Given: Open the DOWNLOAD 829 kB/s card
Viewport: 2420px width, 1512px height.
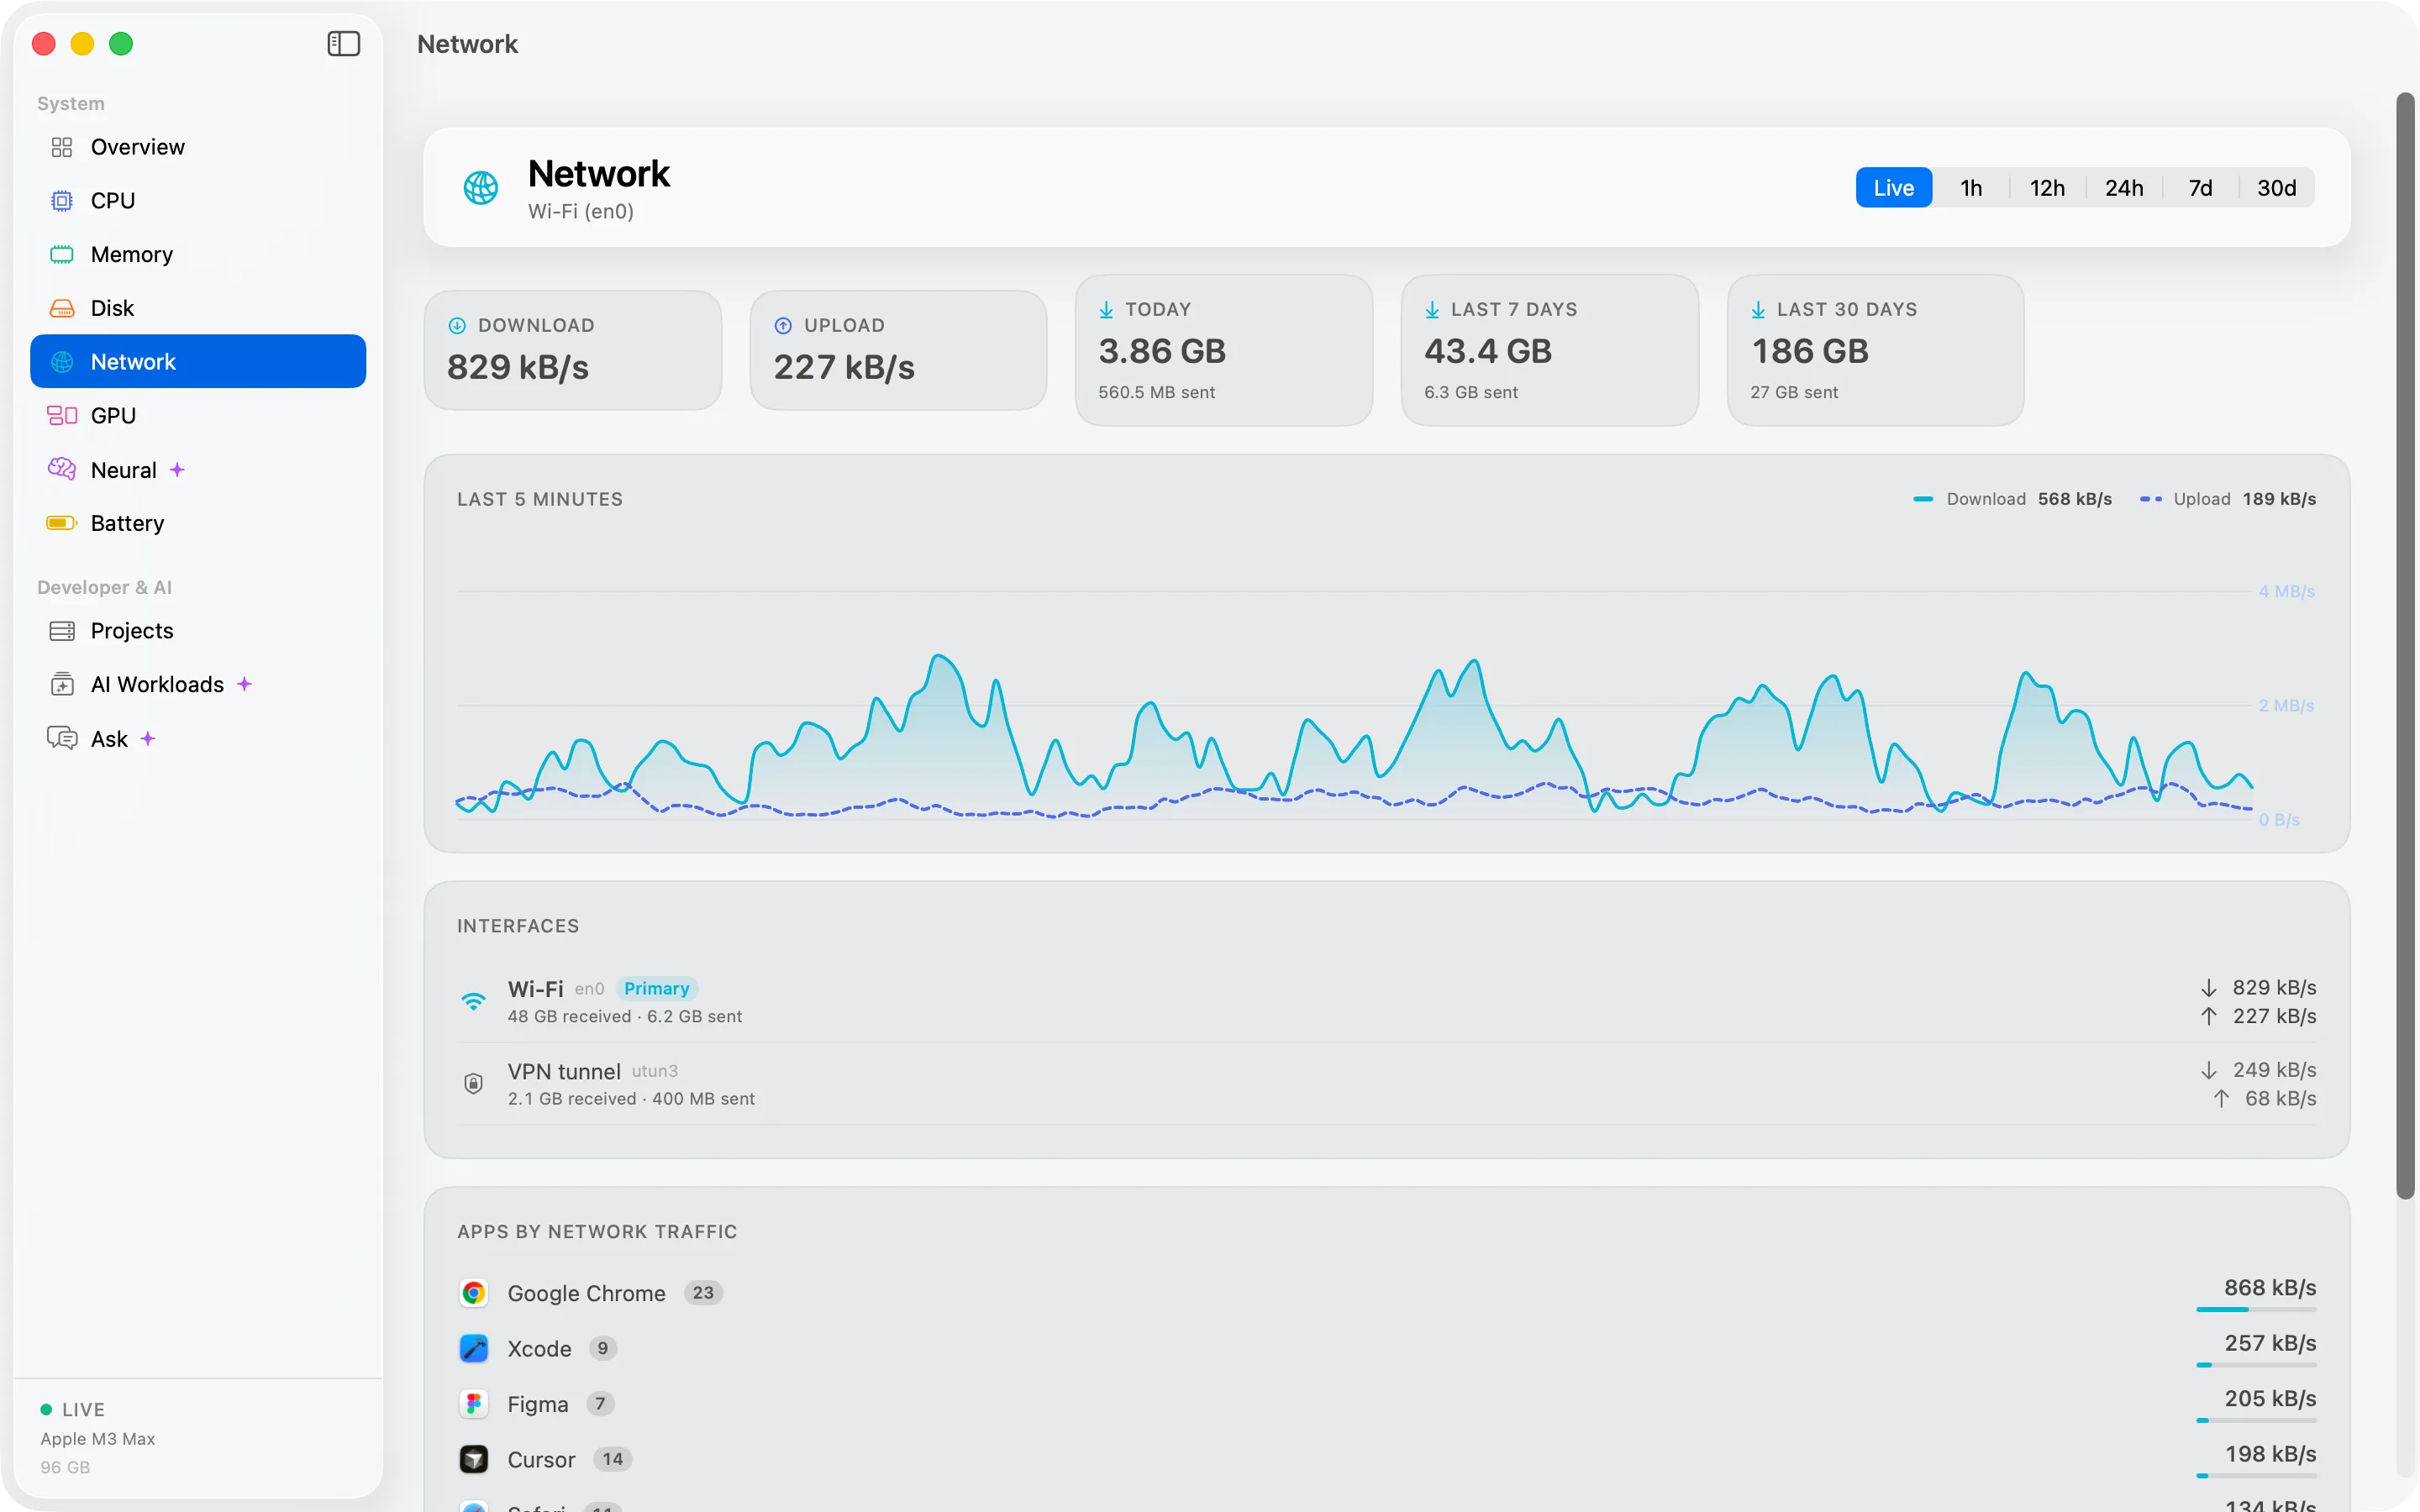Looking at the screenshot, I should (x=573, y=350).
